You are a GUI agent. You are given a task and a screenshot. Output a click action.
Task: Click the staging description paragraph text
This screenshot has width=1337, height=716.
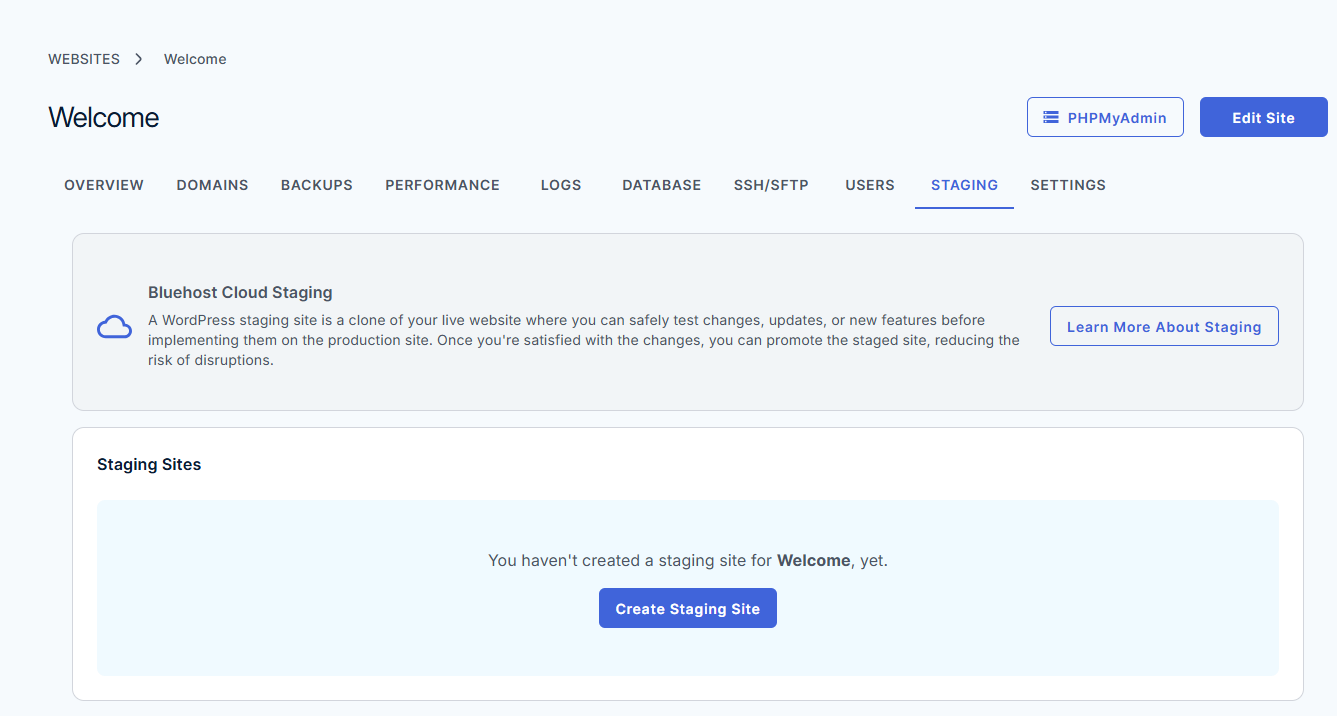click(584, 340)
